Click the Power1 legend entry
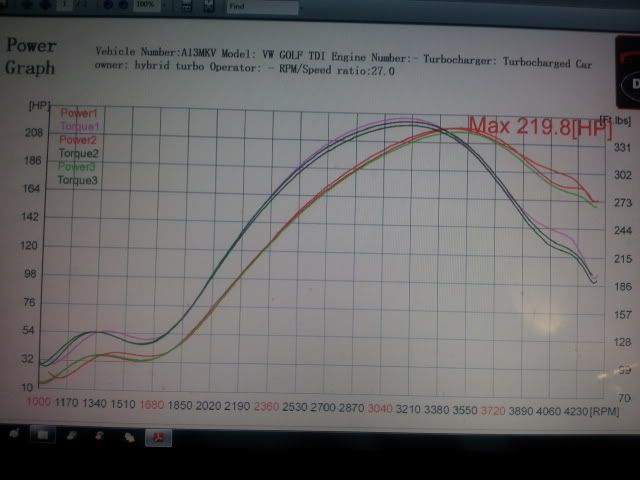 [x=78, y=113]
